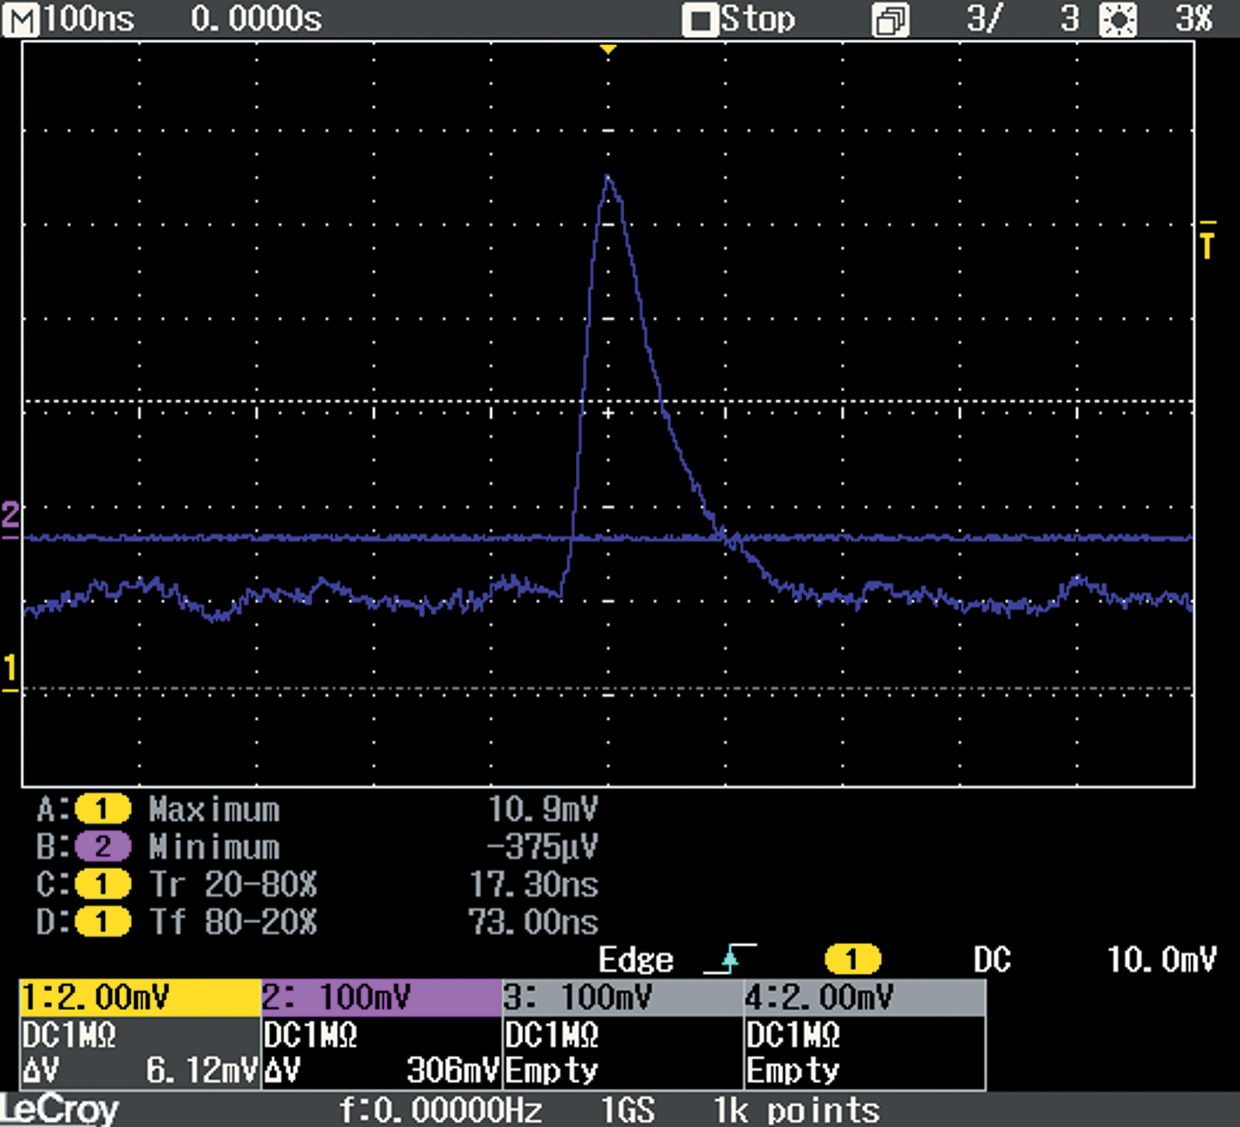Toggle the trigger source channel 1 badge
This screenshot has width=1240, height=1127.
click(x=852, y=960)
